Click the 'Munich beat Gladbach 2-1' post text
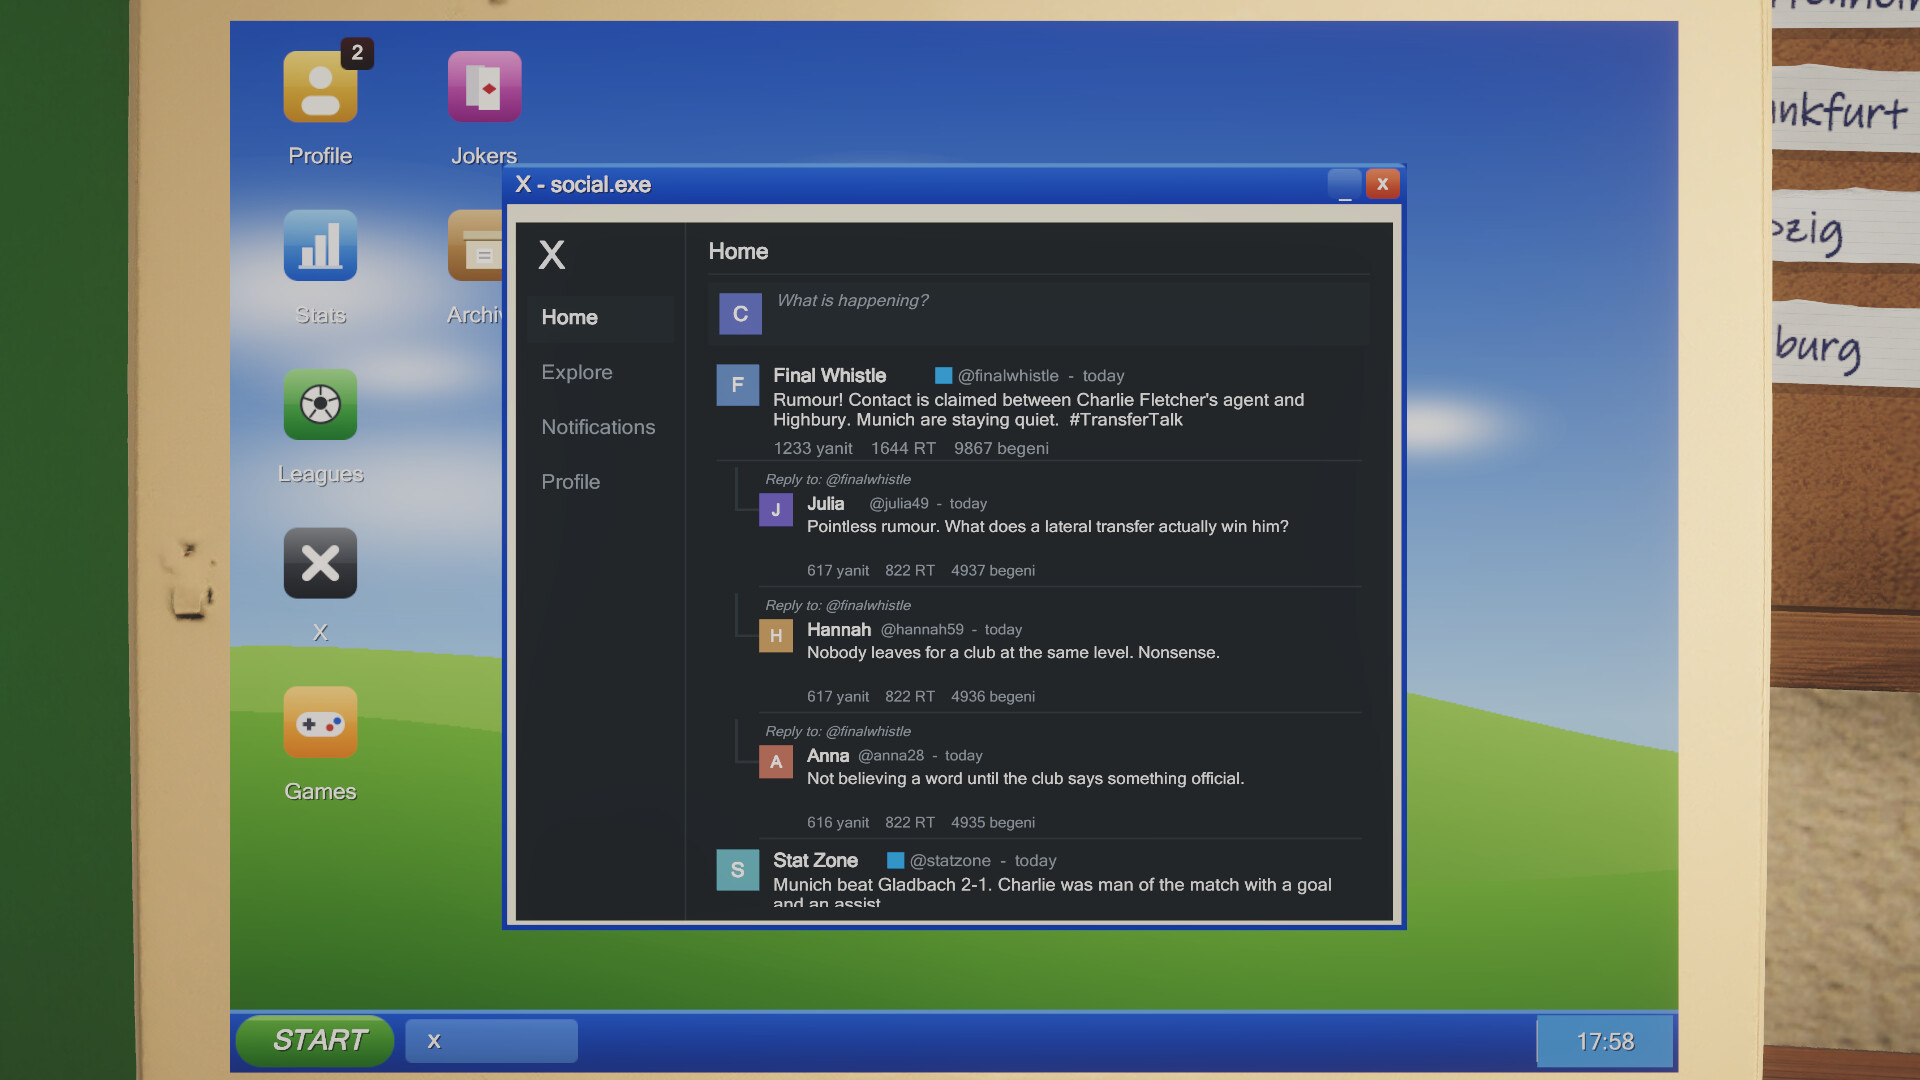Screen dimensions: 1920x1080 [1052, 893]
